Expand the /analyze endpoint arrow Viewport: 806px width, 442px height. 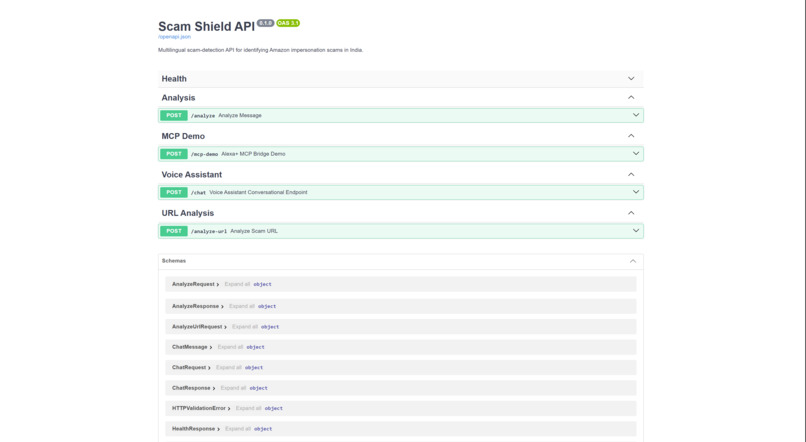pos(636,115)
